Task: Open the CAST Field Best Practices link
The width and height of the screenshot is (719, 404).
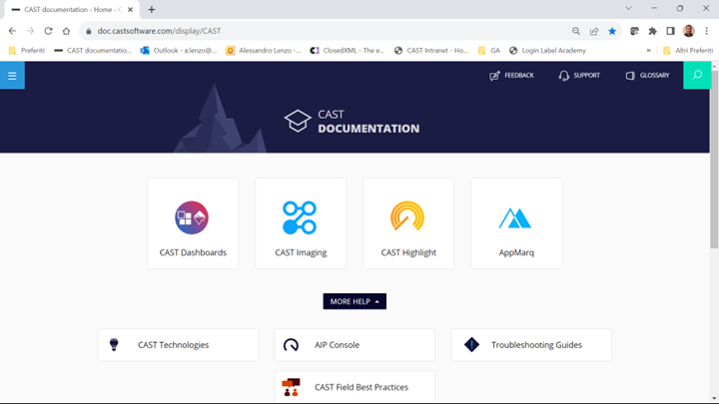Action: 354,387
